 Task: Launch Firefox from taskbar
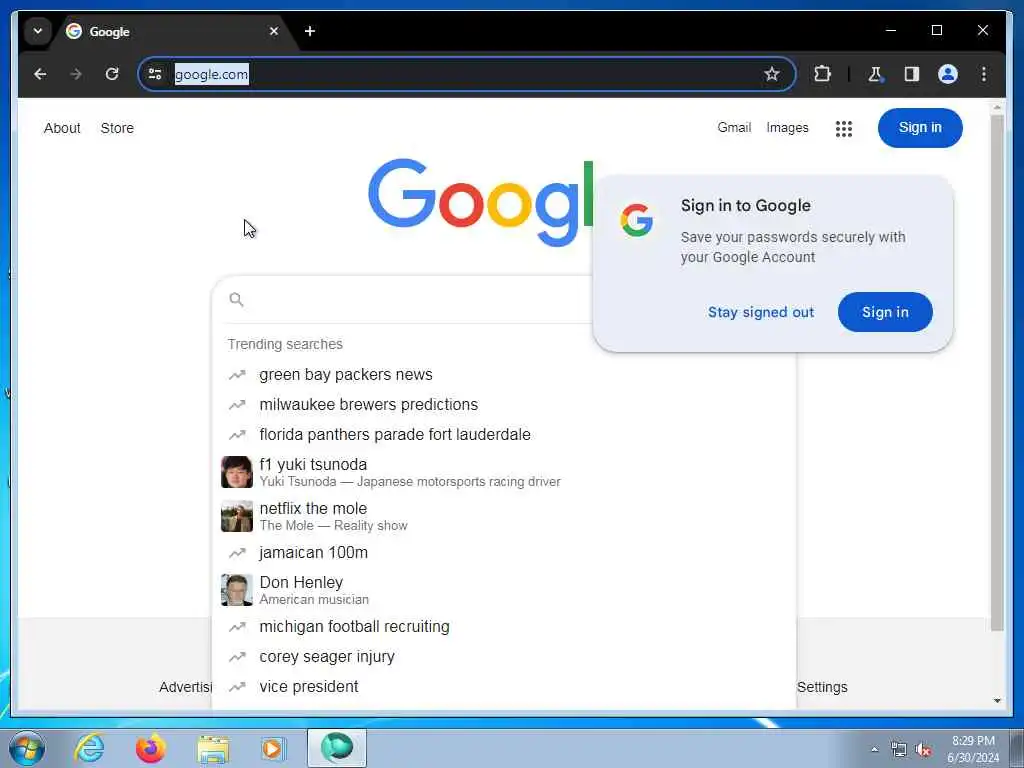tap(151, 748)
